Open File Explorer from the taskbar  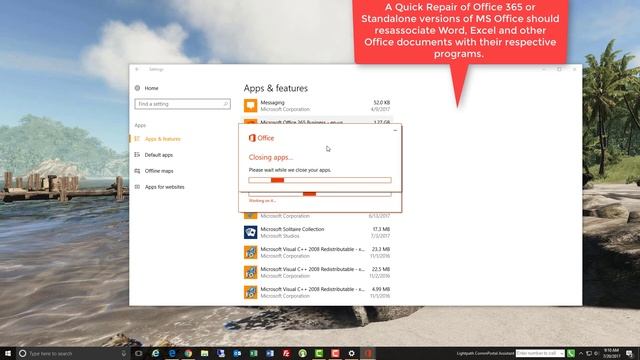204,353
